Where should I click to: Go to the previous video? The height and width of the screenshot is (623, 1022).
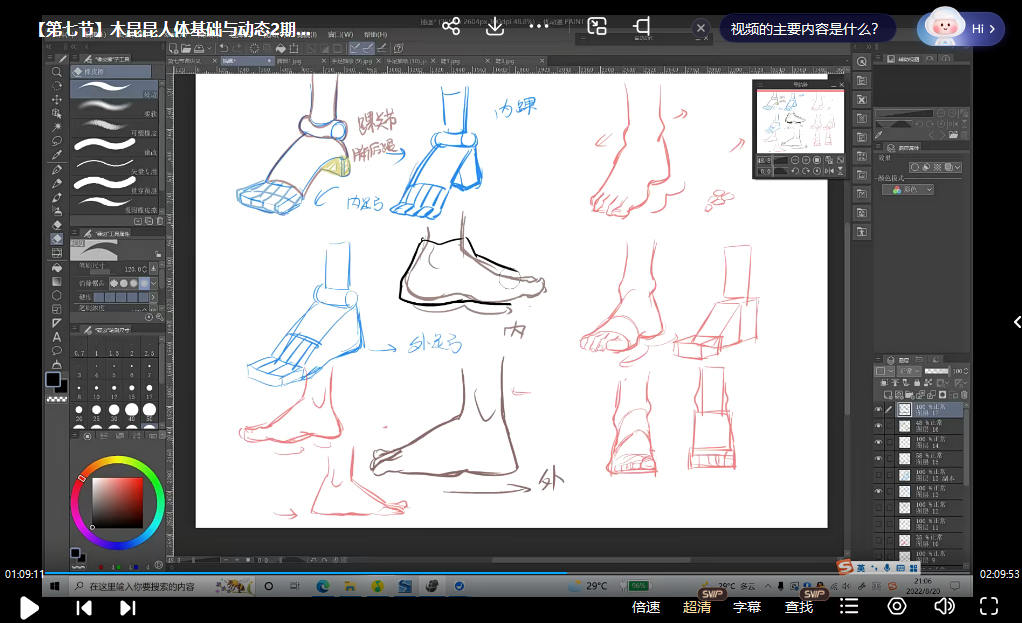coord(84,606)
